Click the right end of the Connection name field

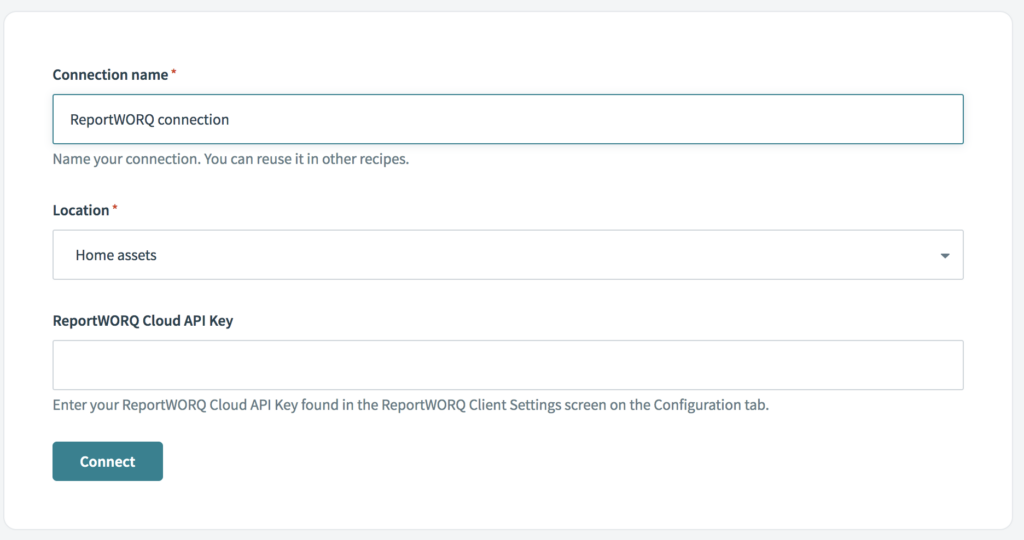pos(940,119)
